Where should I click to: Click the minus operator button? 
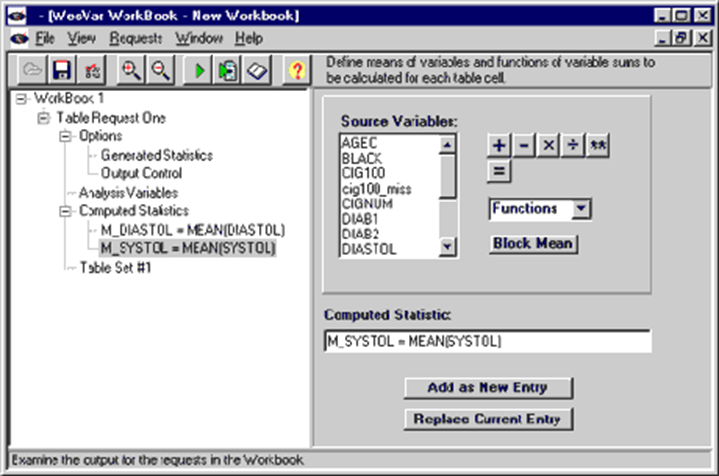click(524, 145)
